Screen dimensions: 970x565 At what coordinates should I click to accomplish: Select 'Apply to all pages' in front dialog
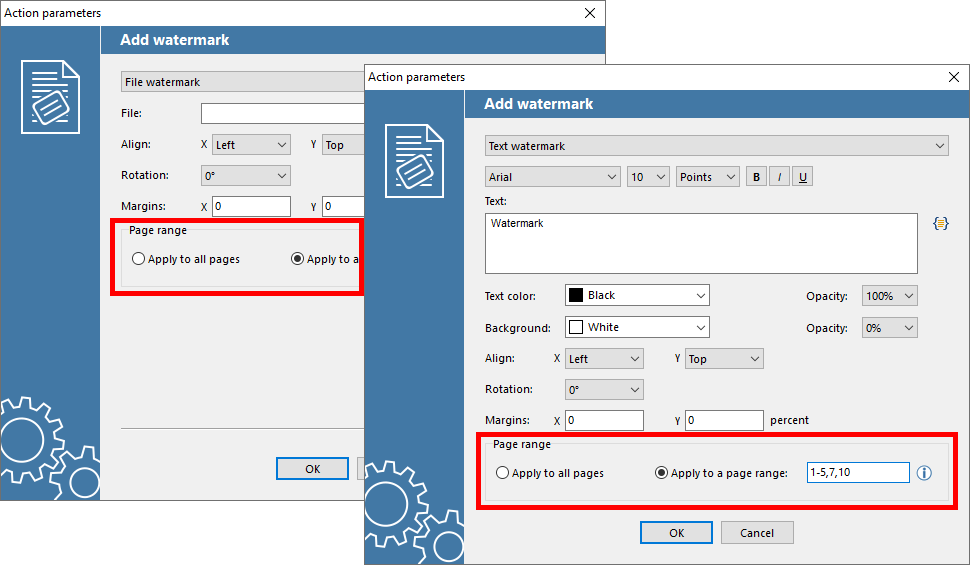pyautogui.click(x=549, y=473)
